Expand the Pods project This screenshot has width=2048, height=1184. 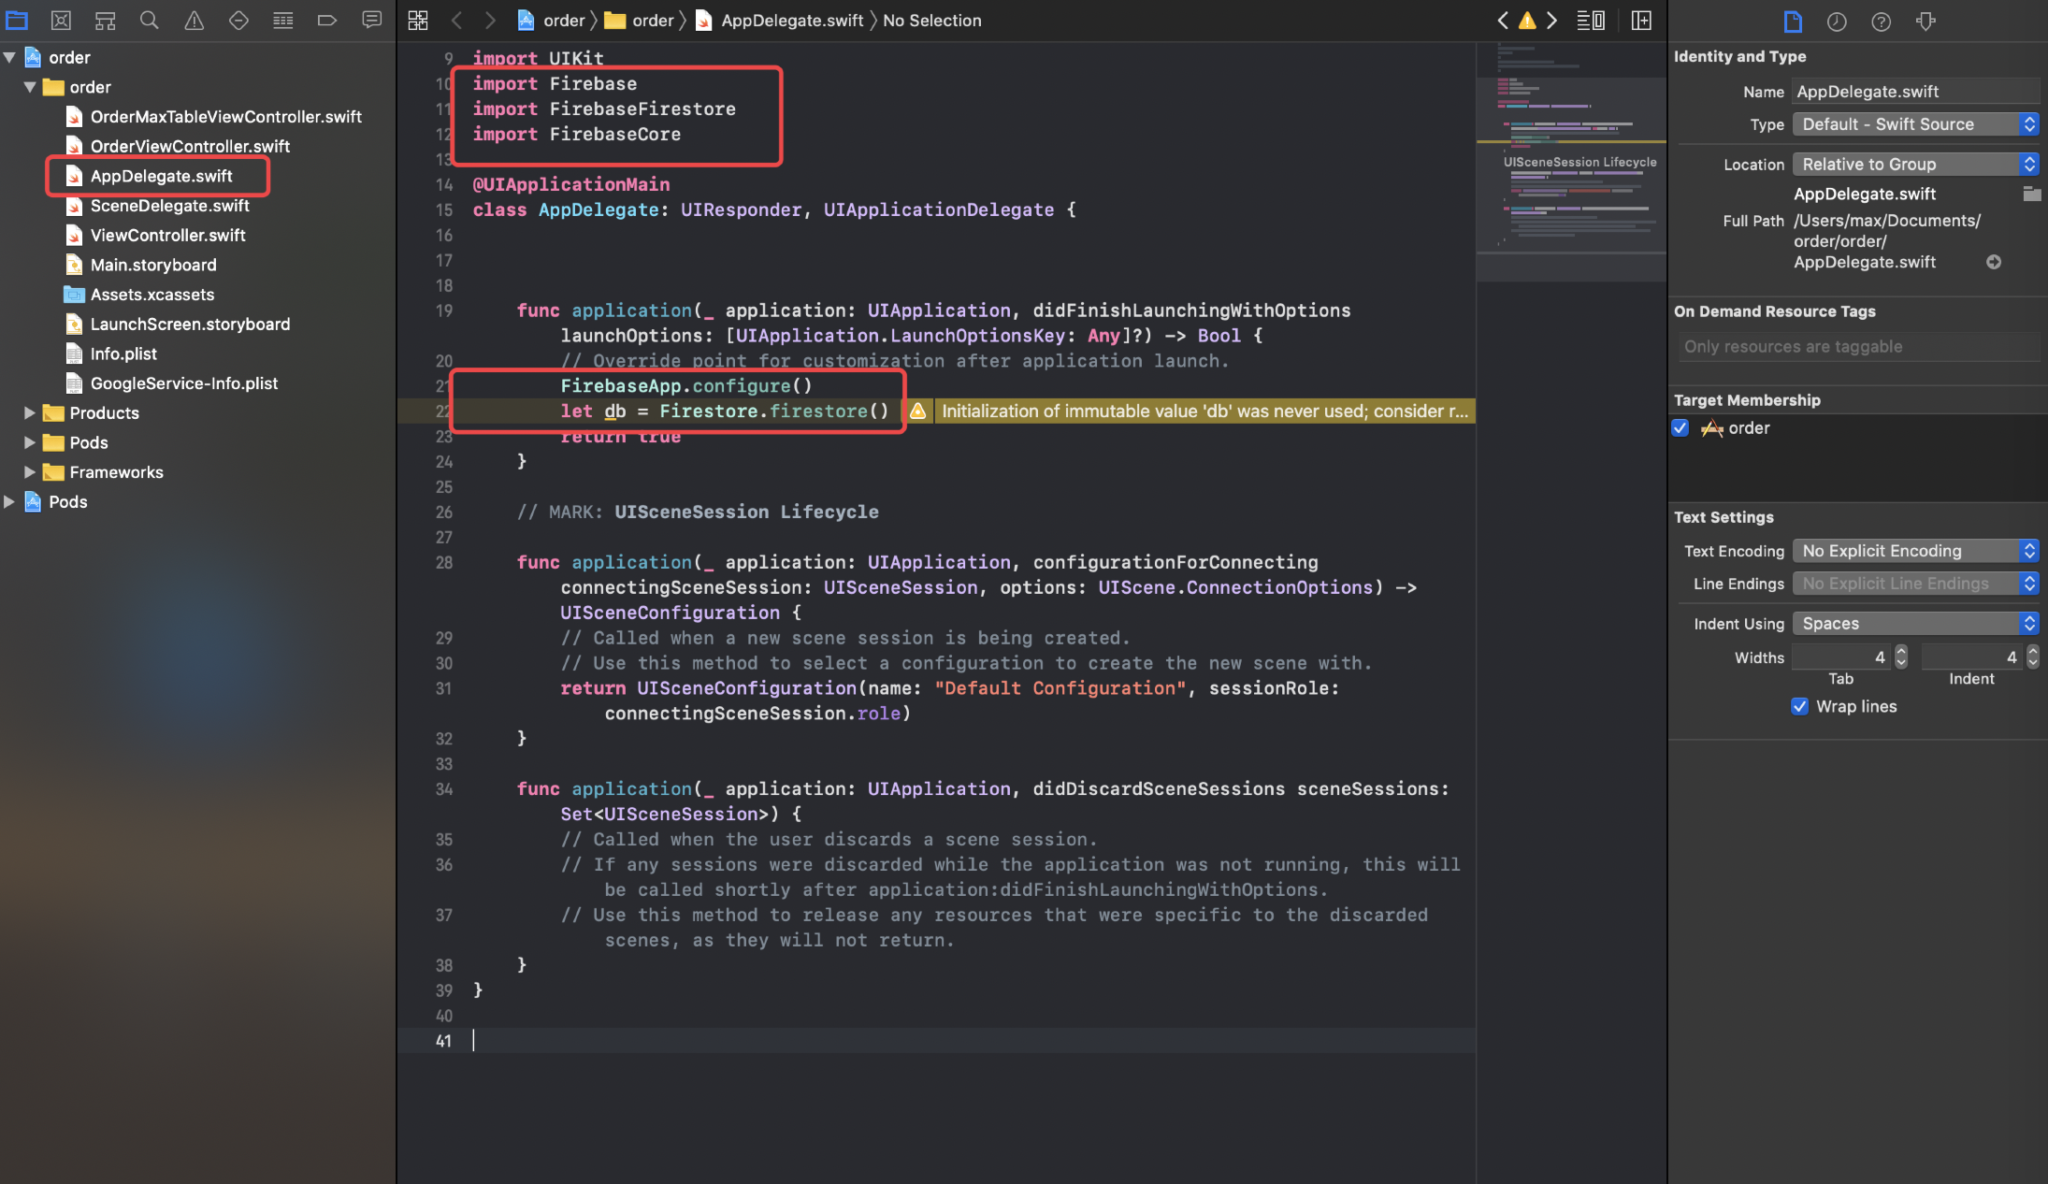pyautogui.click(x=10, y=502)
